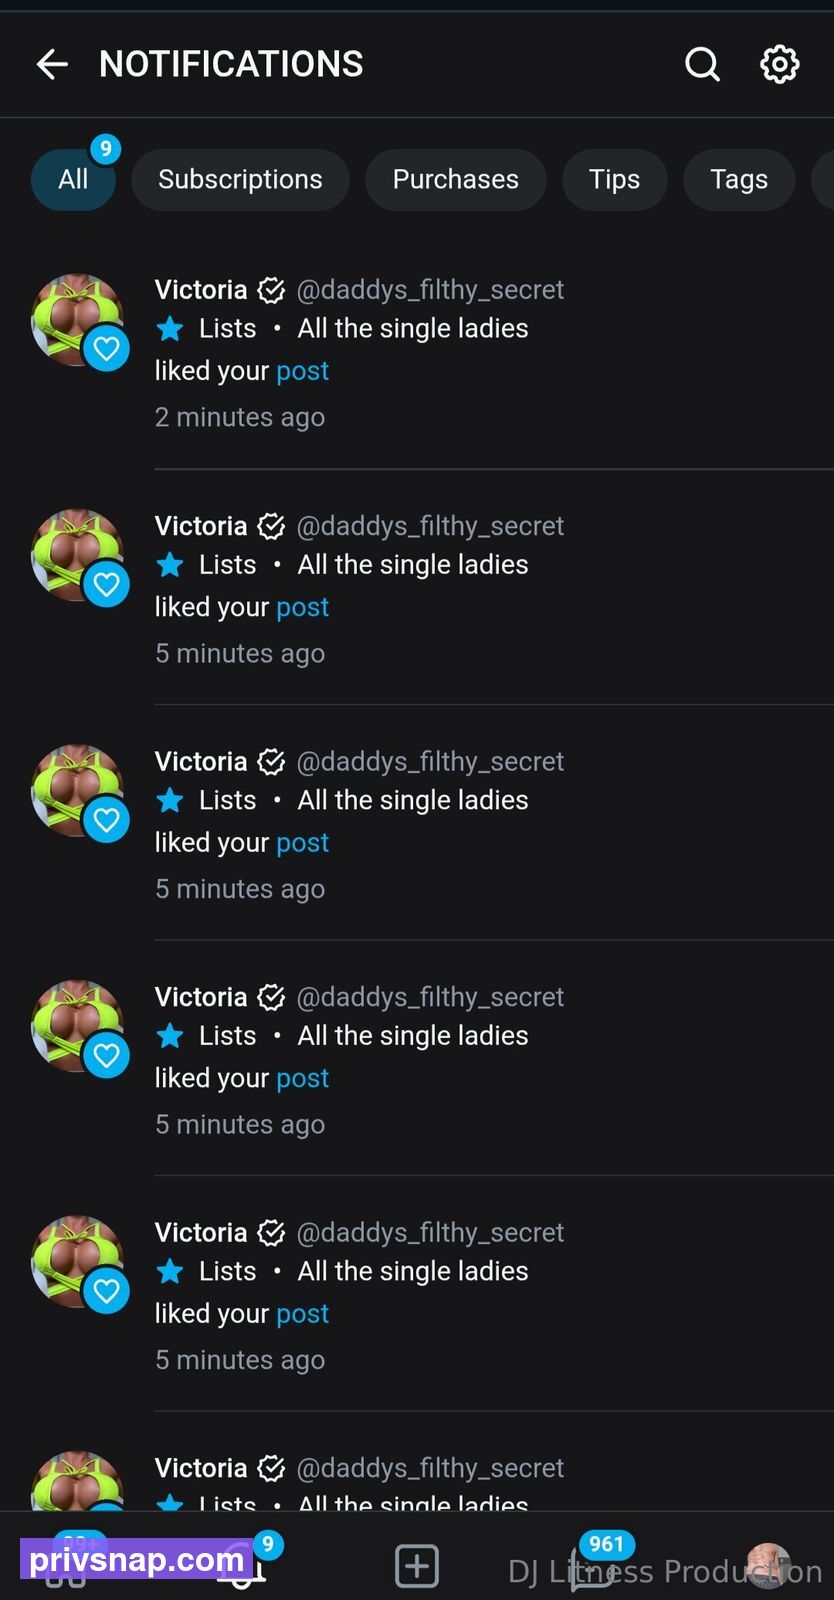
Task: Select the Tips filter chip
Action: (614, 180)
